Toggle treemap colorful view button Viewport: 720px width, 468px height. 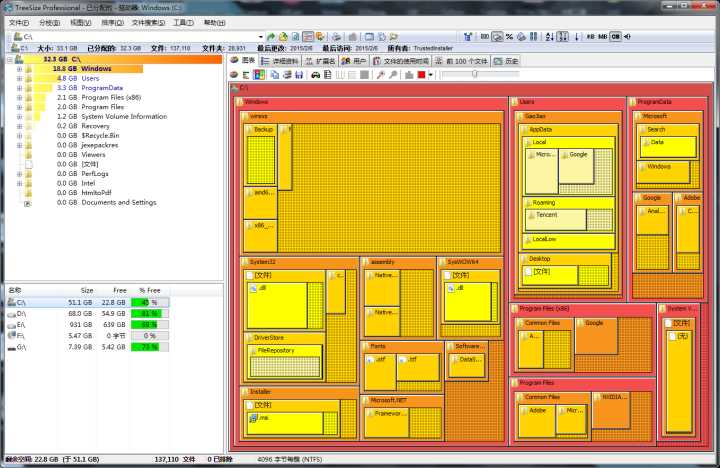pyautogui.click(x=259, y=74)
